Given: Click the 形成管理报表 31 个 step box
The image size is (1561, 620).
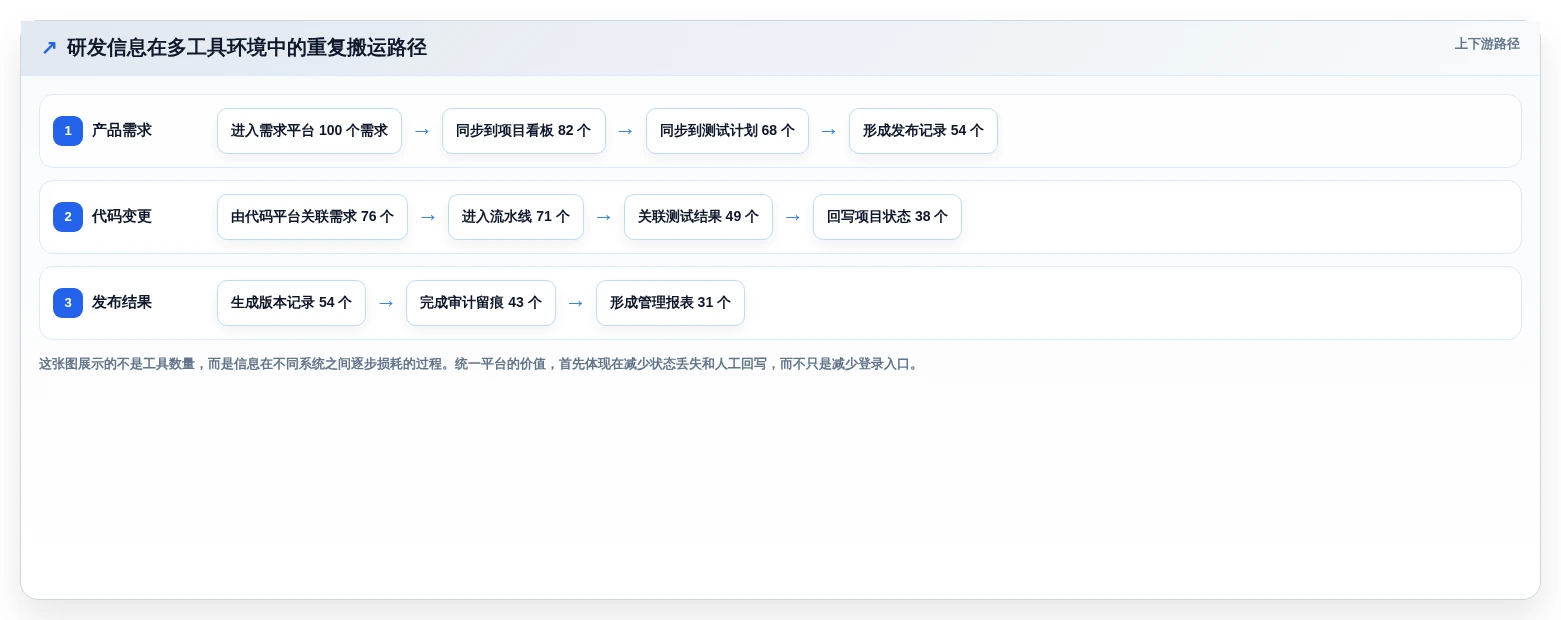Looking at the screenshot, I should [x=670, y=303].
